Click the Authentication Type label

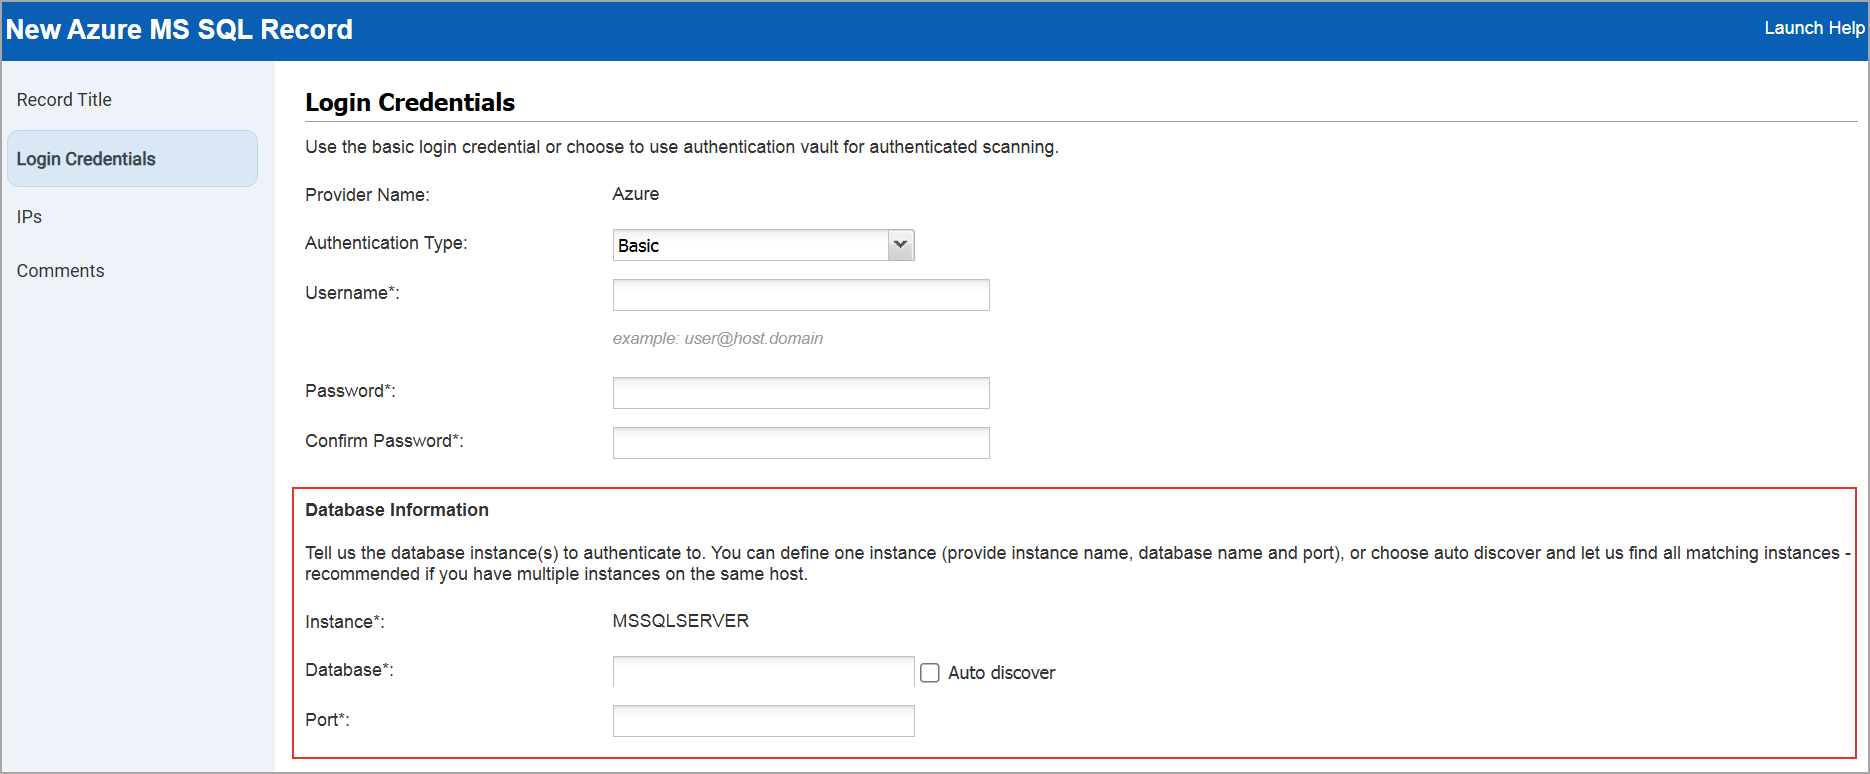[x=386, y=243]
